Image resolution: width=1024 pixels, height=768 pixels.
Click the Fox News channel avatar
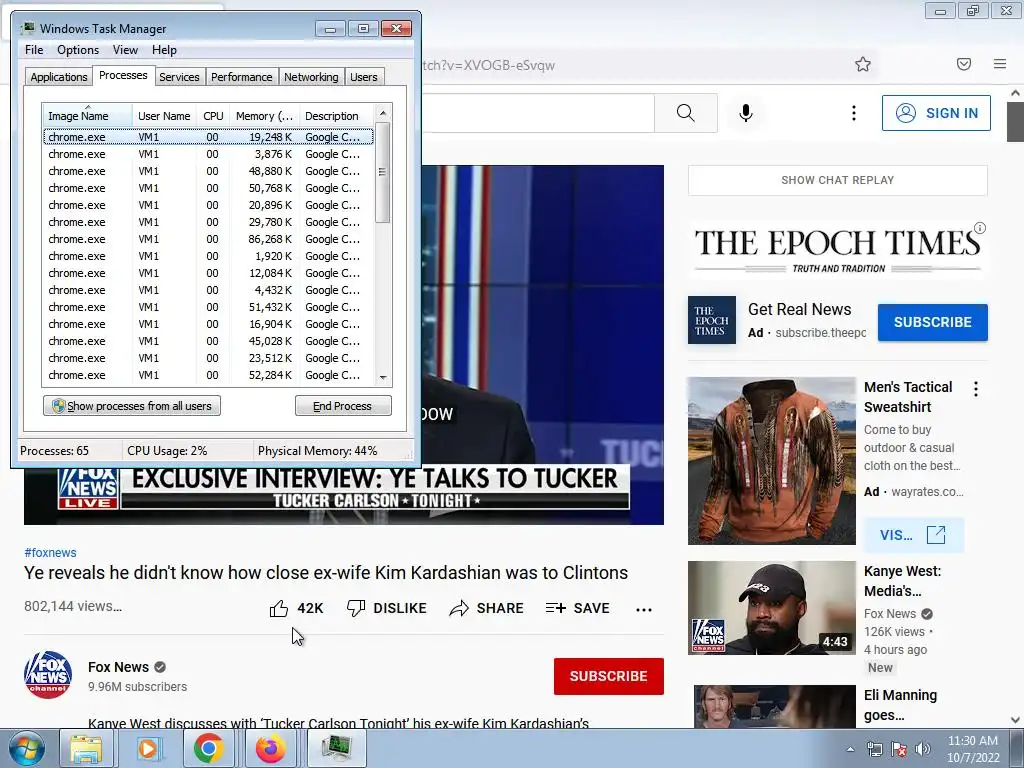pyautogui.click(x=48, y=675)
